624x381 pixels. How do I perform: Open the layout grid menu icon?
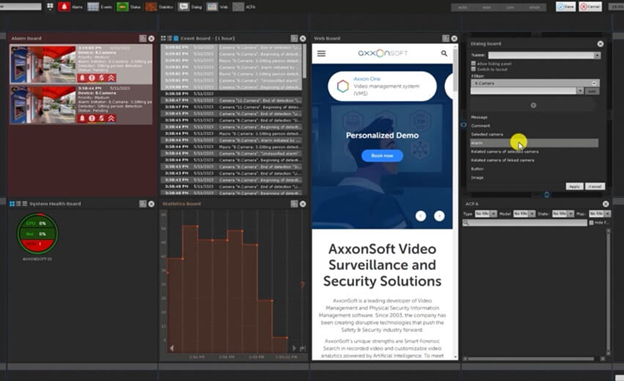pos(50,6)
